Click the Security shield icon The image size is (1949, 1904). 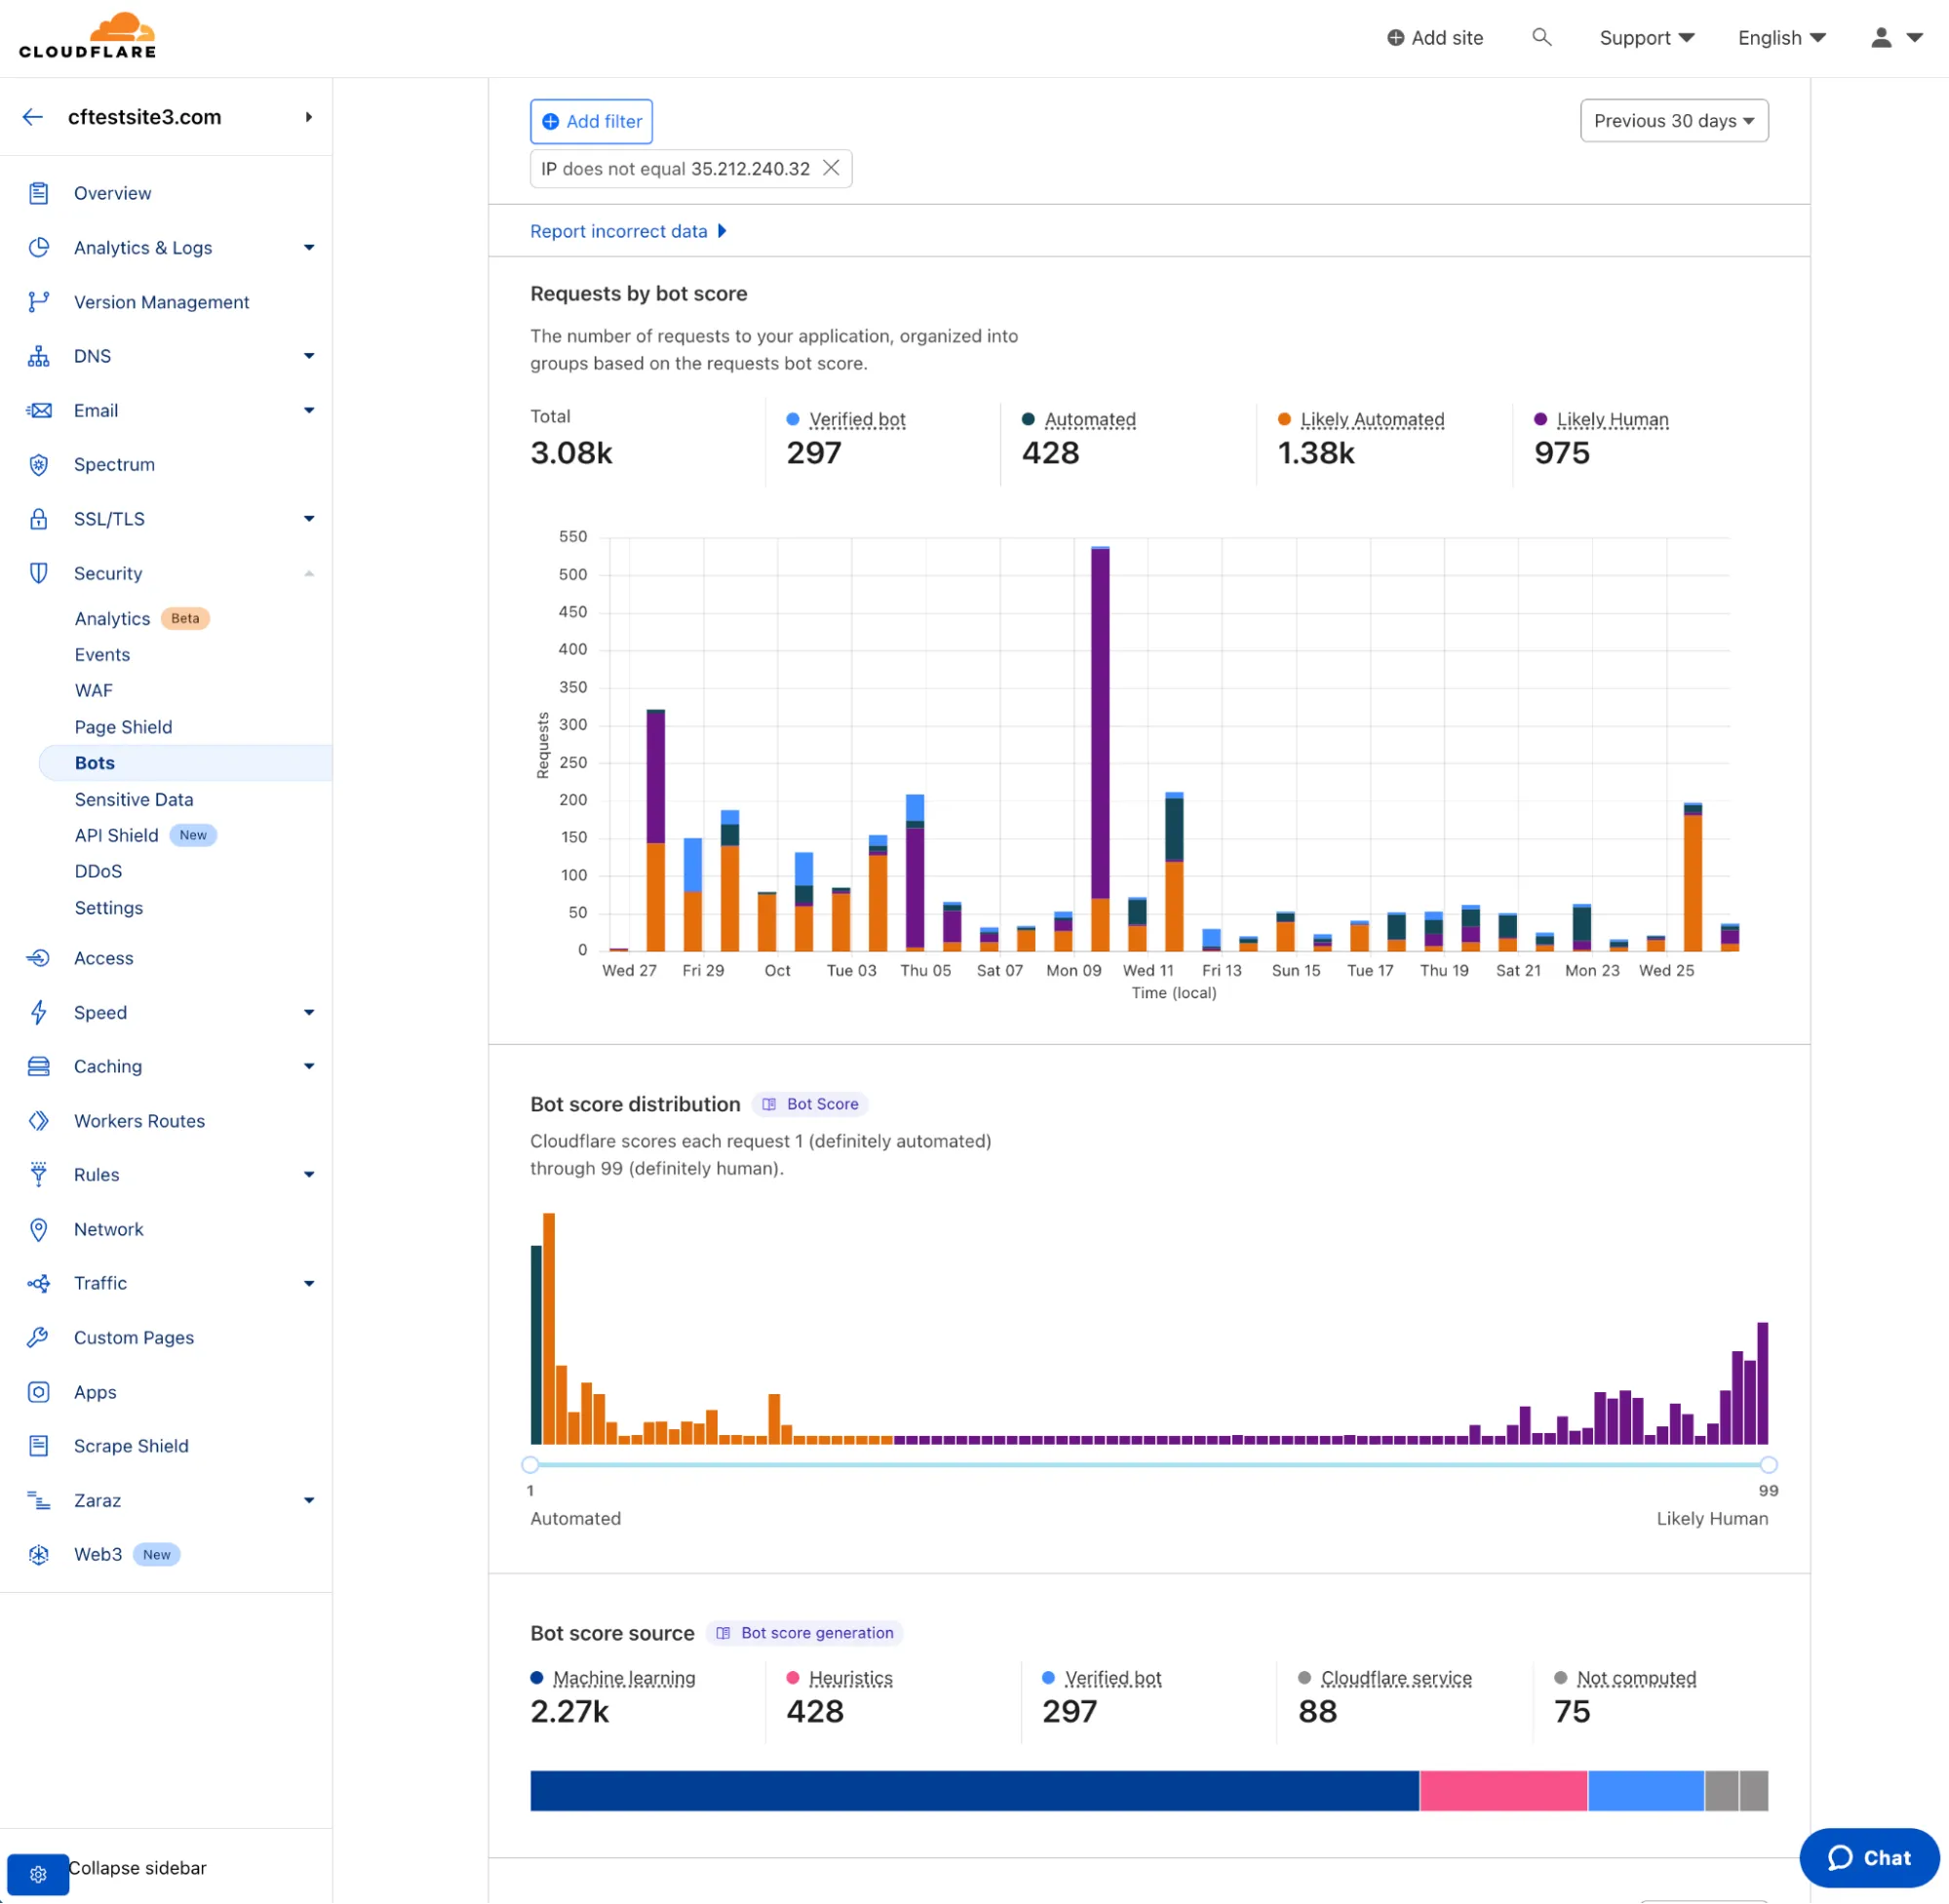[x=38, y=573]
